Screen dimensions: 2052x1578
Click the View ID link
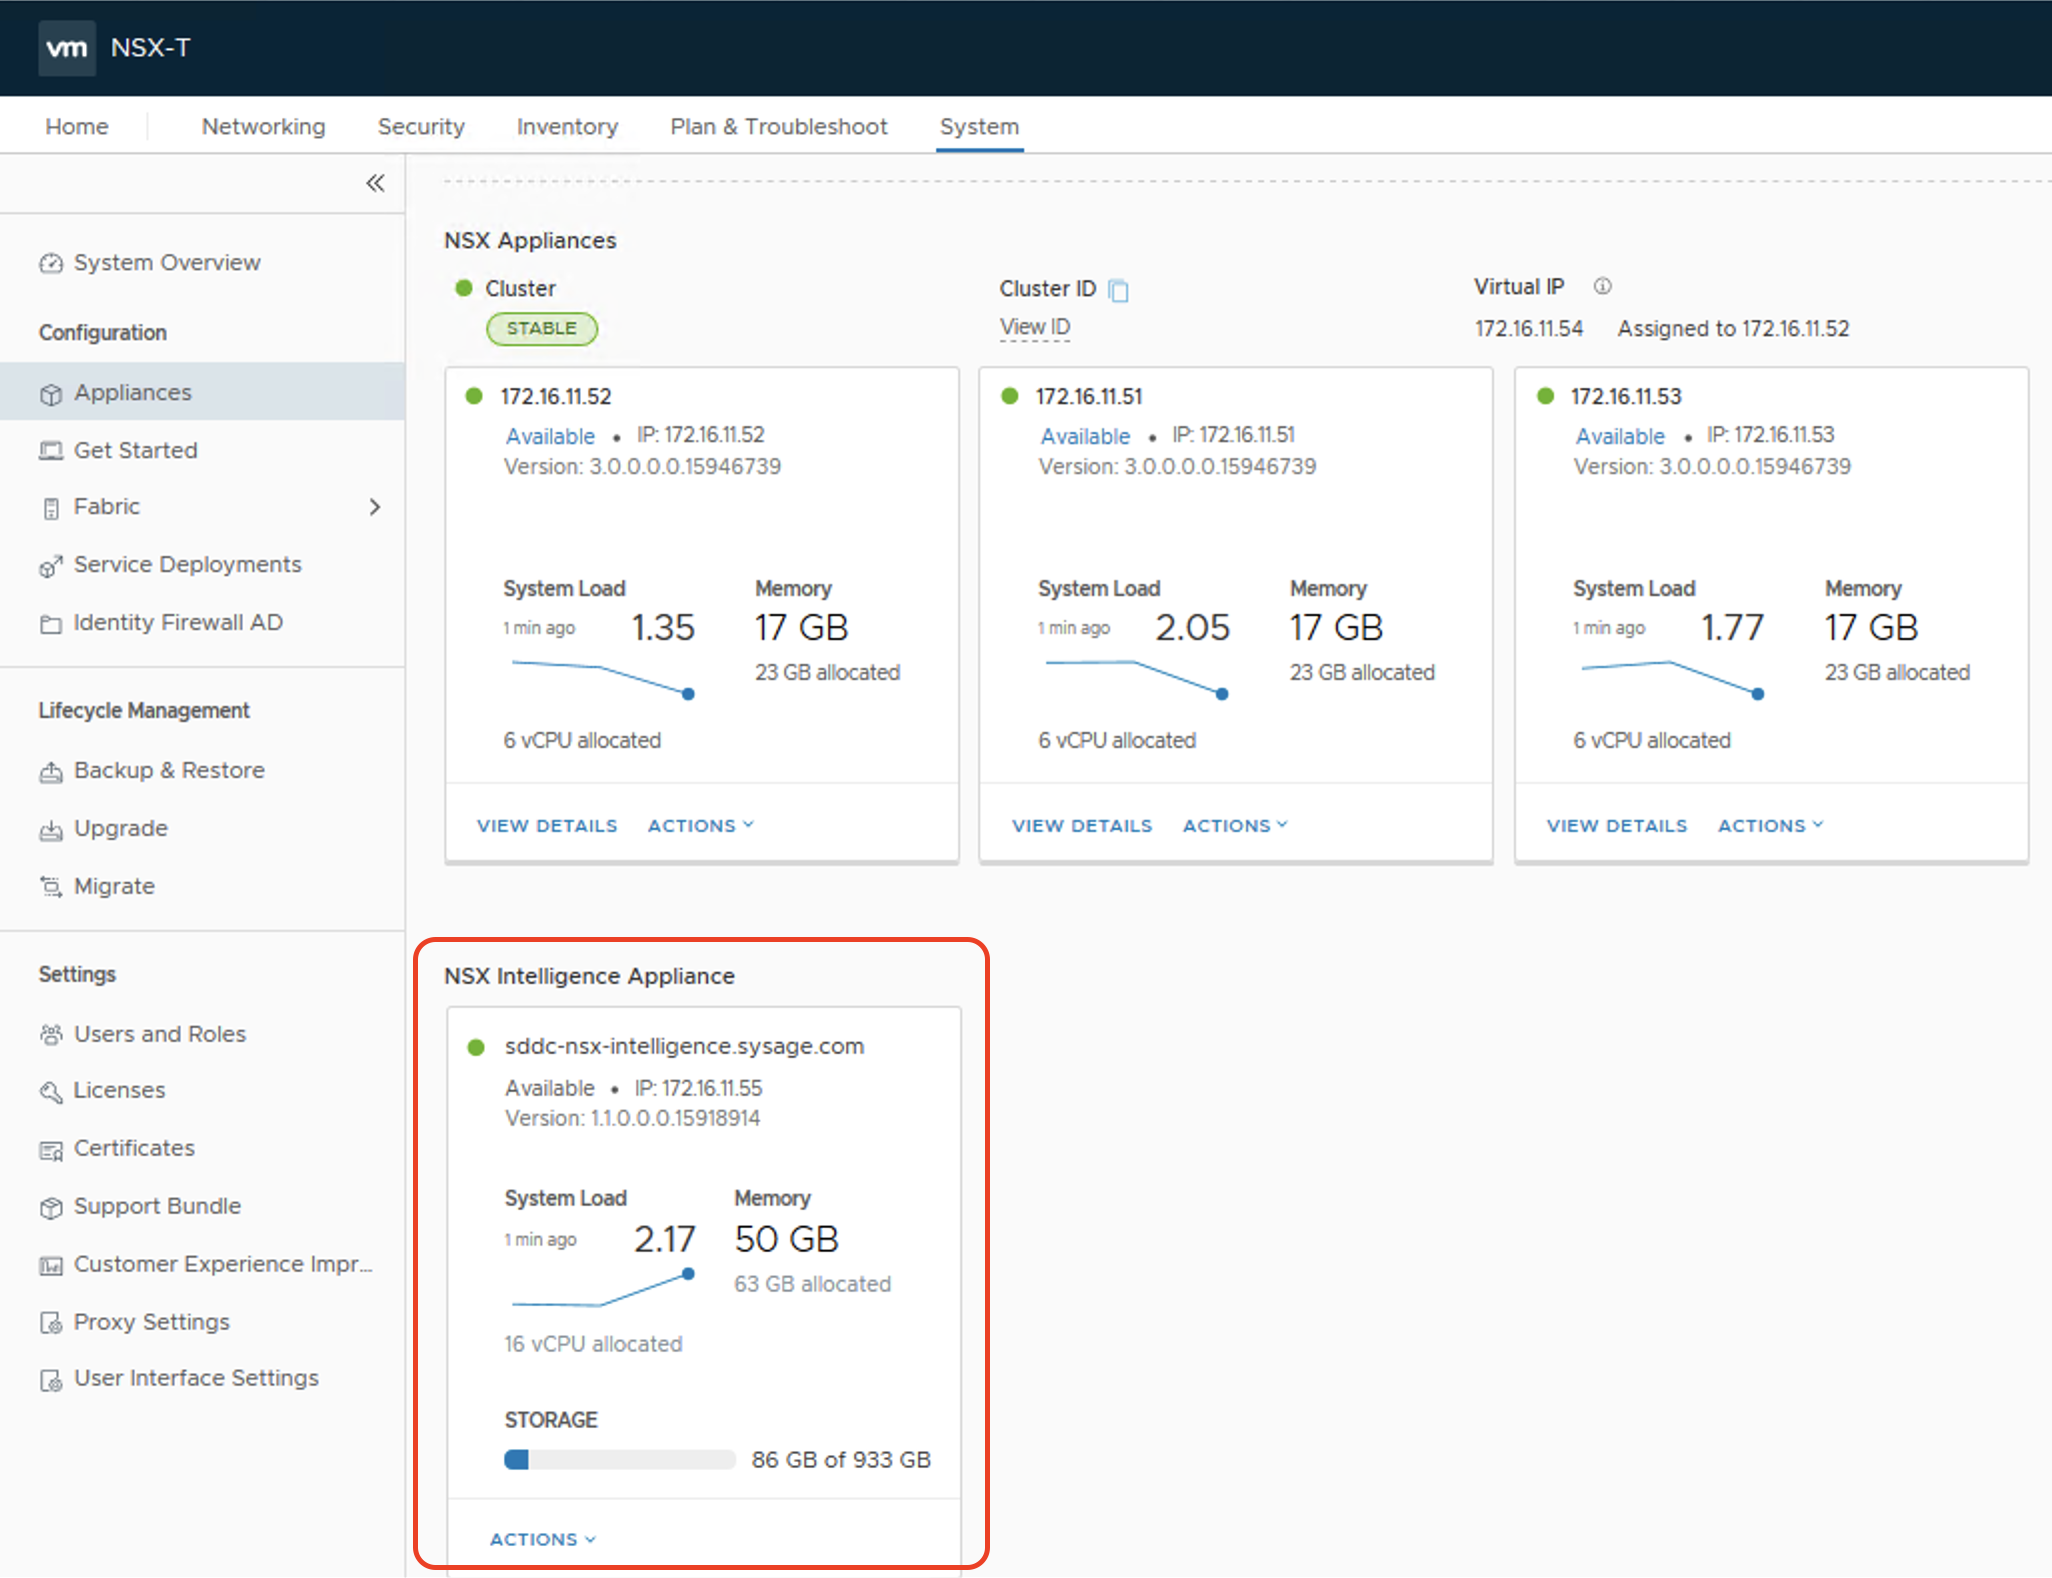pyautogui.click(x=1035, y=327)
